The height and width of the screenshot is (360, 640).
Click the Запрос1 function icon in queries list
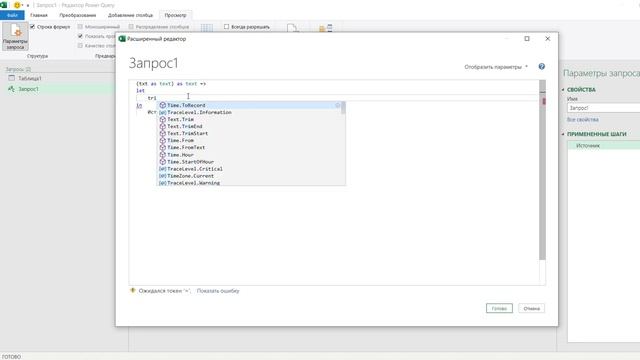(11, 89)
